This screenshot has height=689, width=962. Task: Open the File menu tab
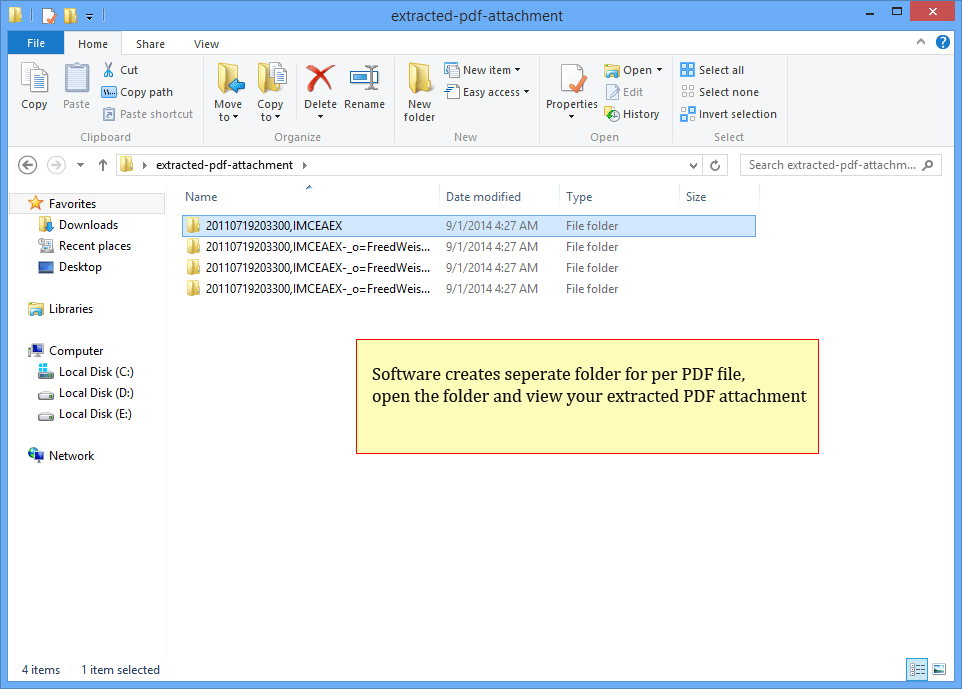click(x=35, y=44)
